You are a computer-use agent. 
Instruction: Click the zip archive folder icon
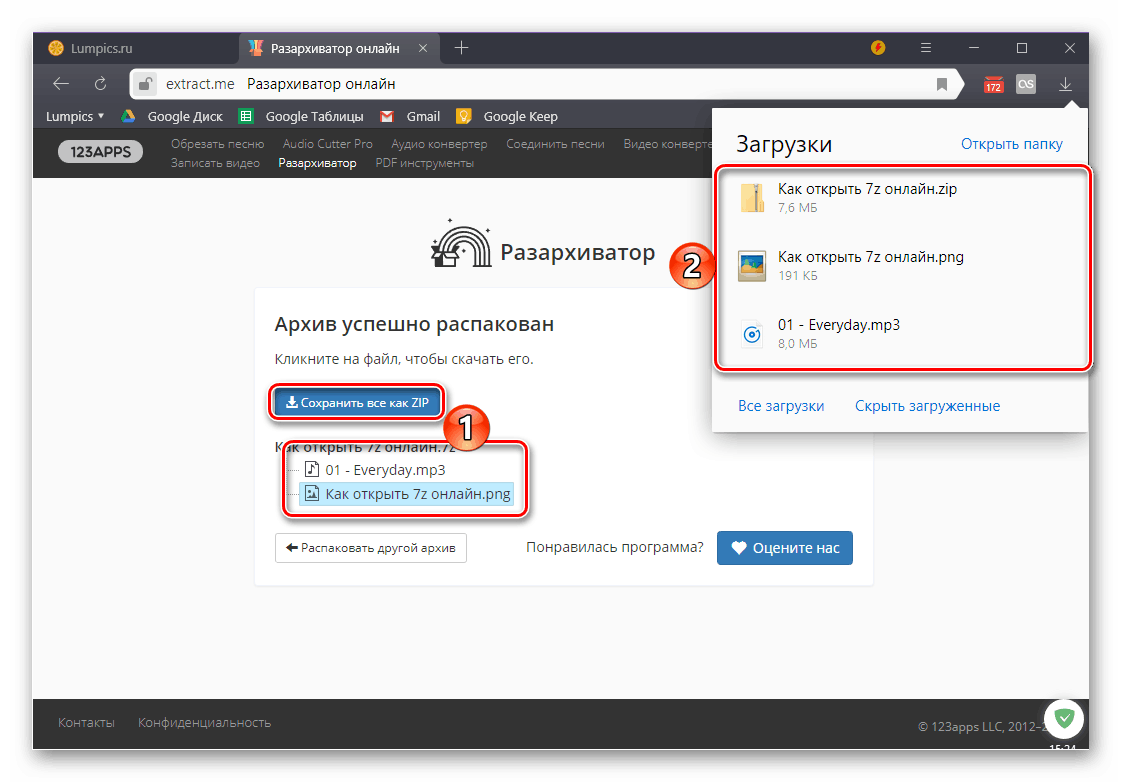tap(752, 198)
